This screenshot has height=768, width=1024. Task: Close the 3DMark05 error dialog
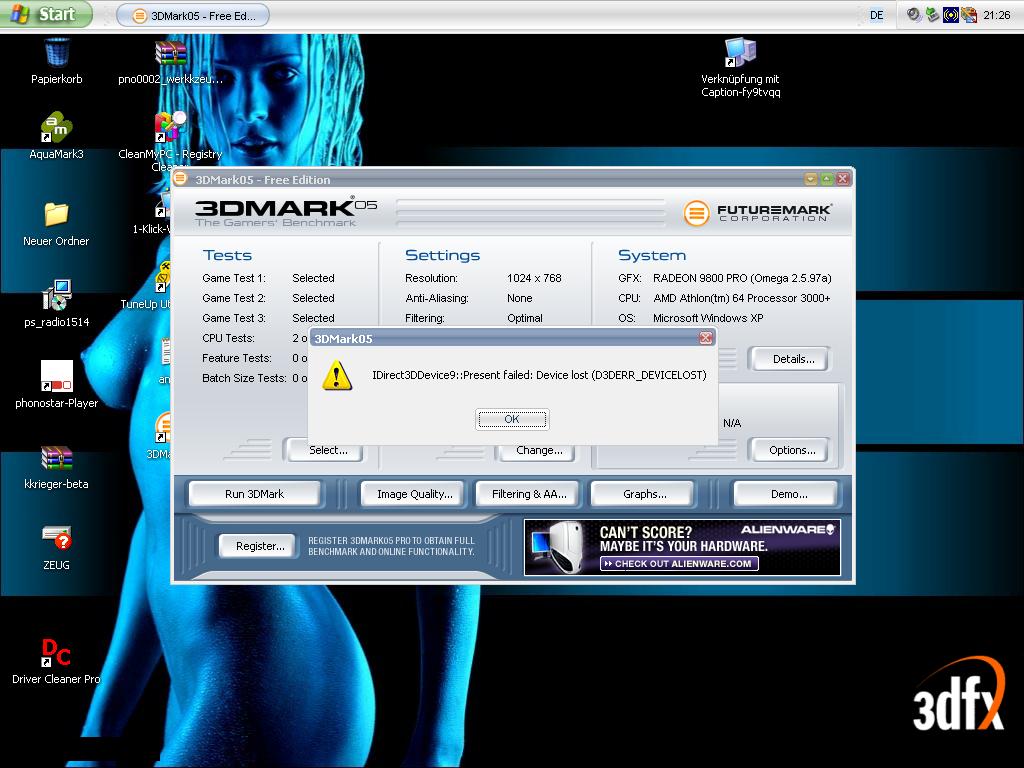[705, 338]
